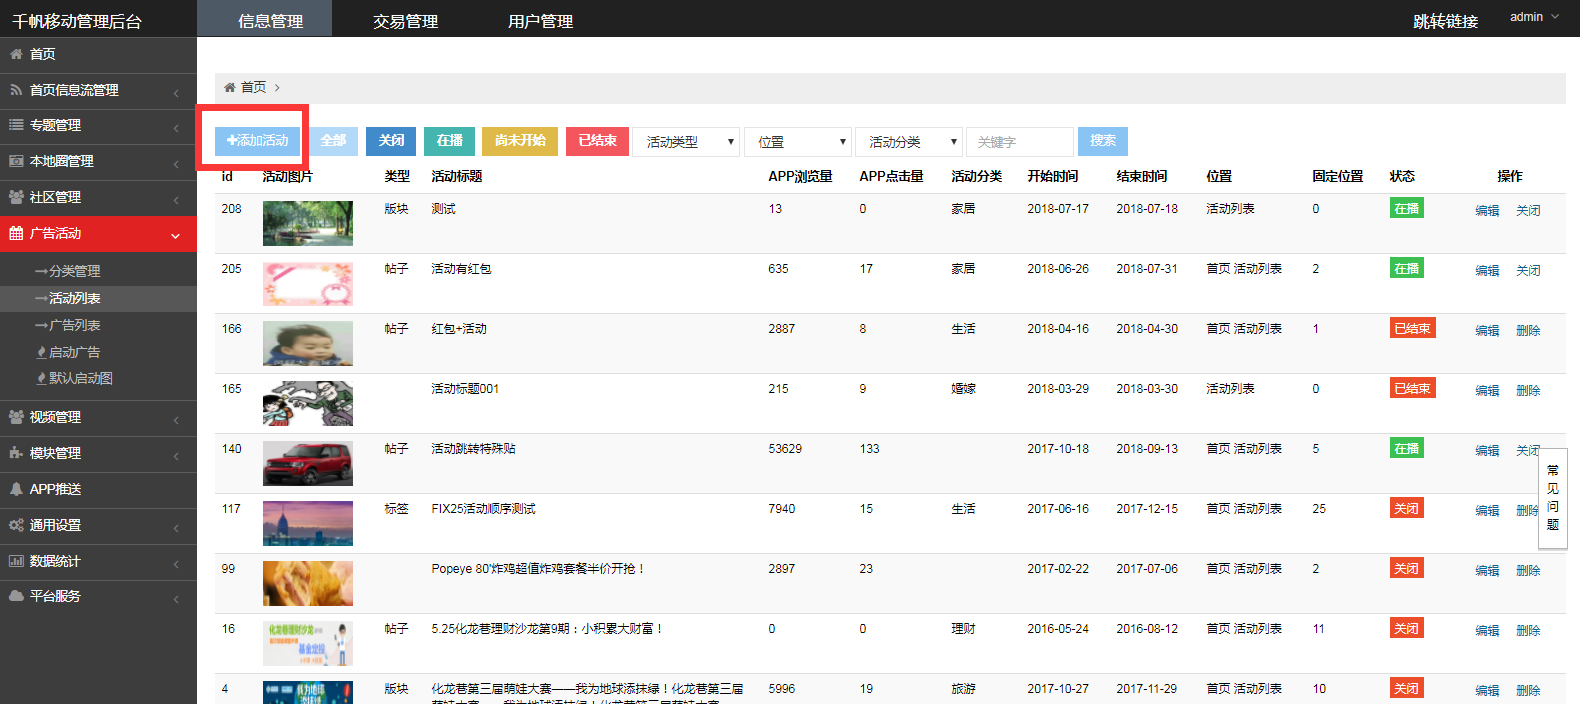Expand the admin user menu
The height and width of the screenshot is (704, 1580).
[x=1534, y=17]
